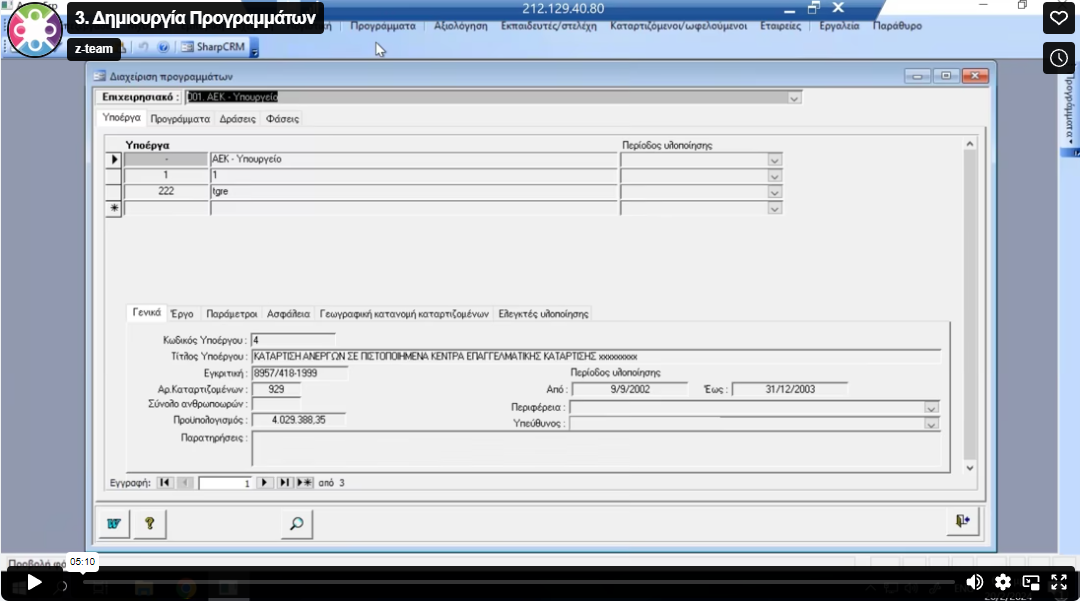Open the video settings gear
1080x601 pixels.
pyautogui.click(x=1003, y=582)
